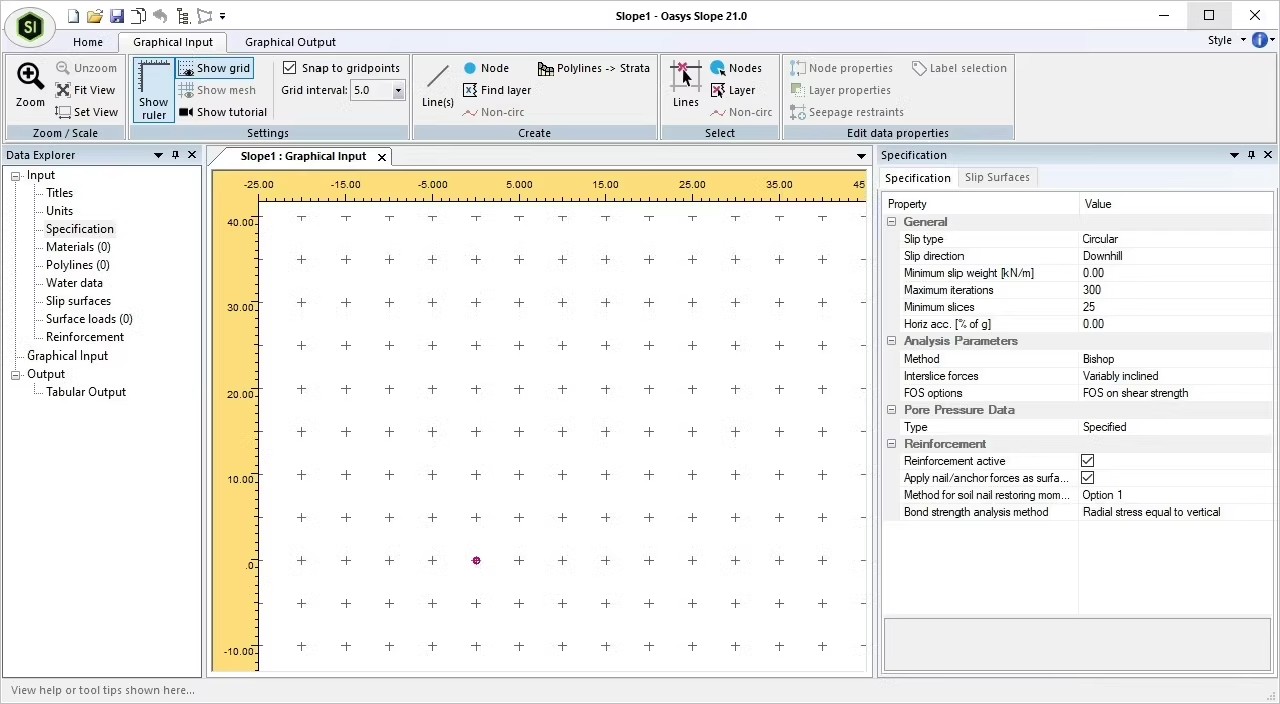Switch to the Home ribbon tab
This screenshot has height=704, width=1280.
[x=88, y=42]
